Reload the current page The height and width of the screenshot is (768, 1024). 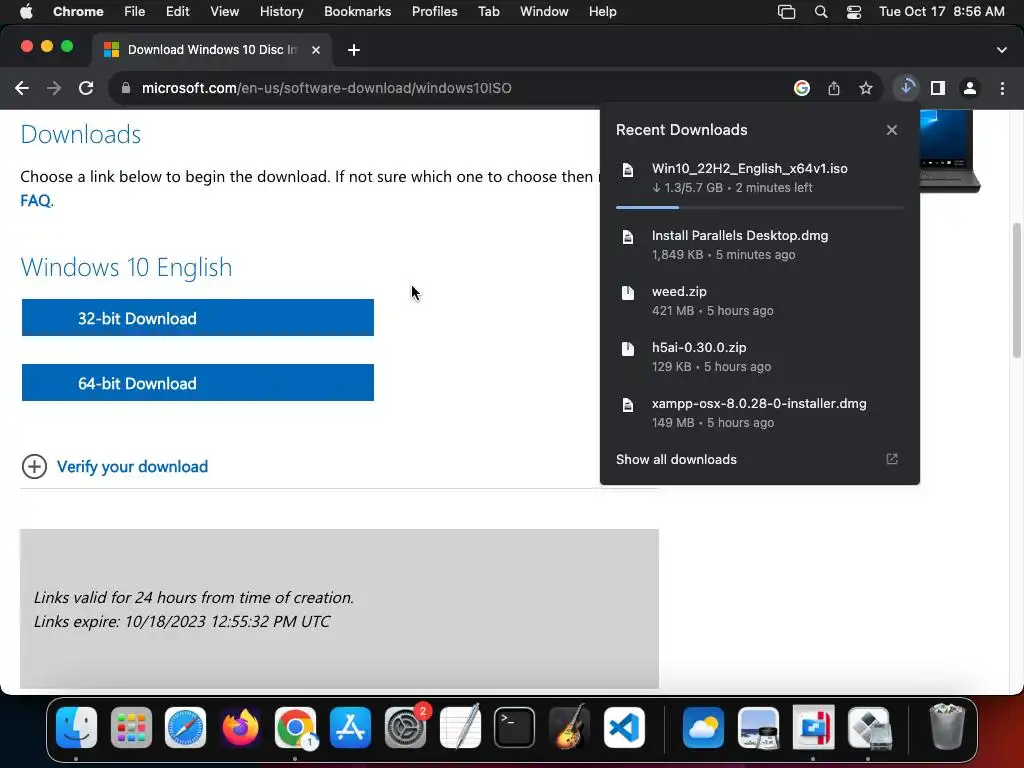(x=86, y=88)
